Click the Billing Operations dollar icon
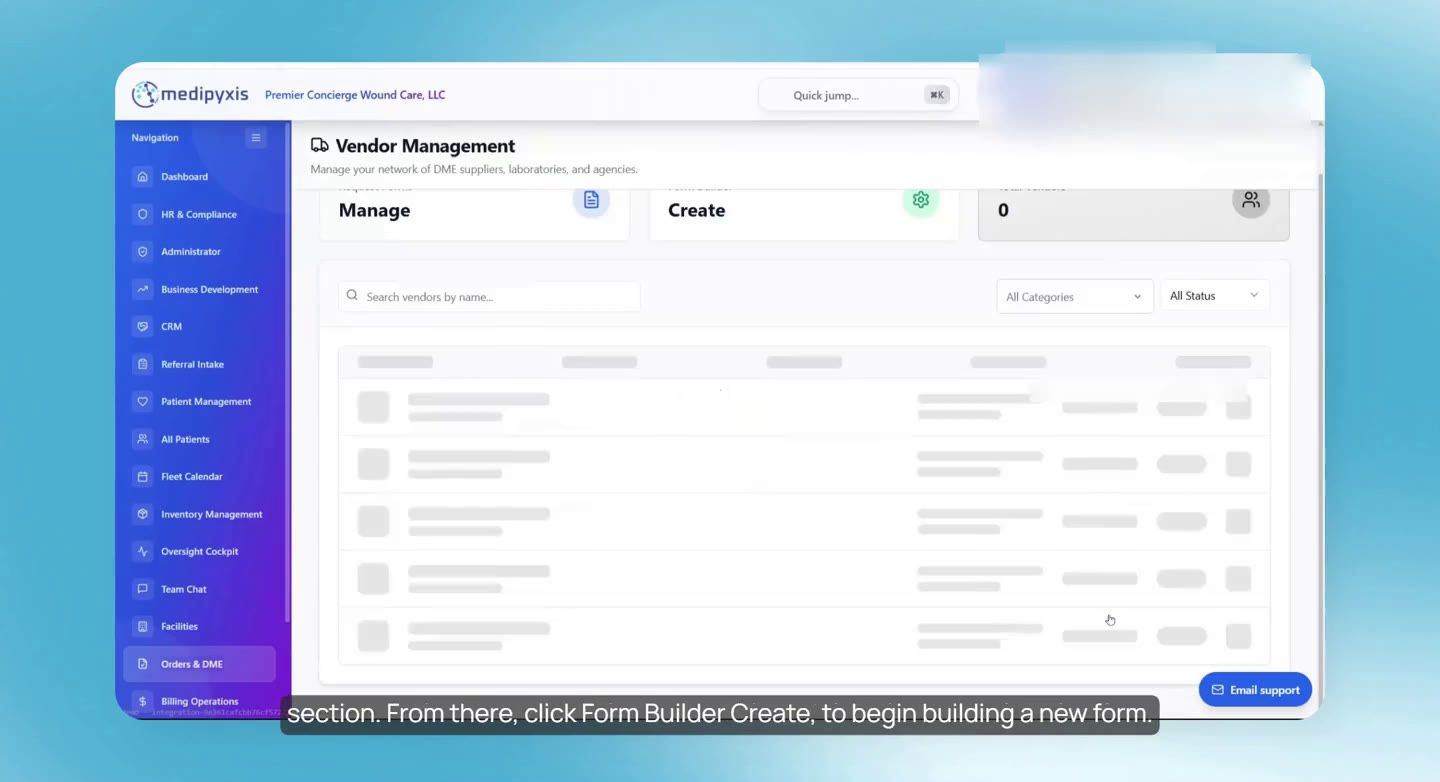 142,701
